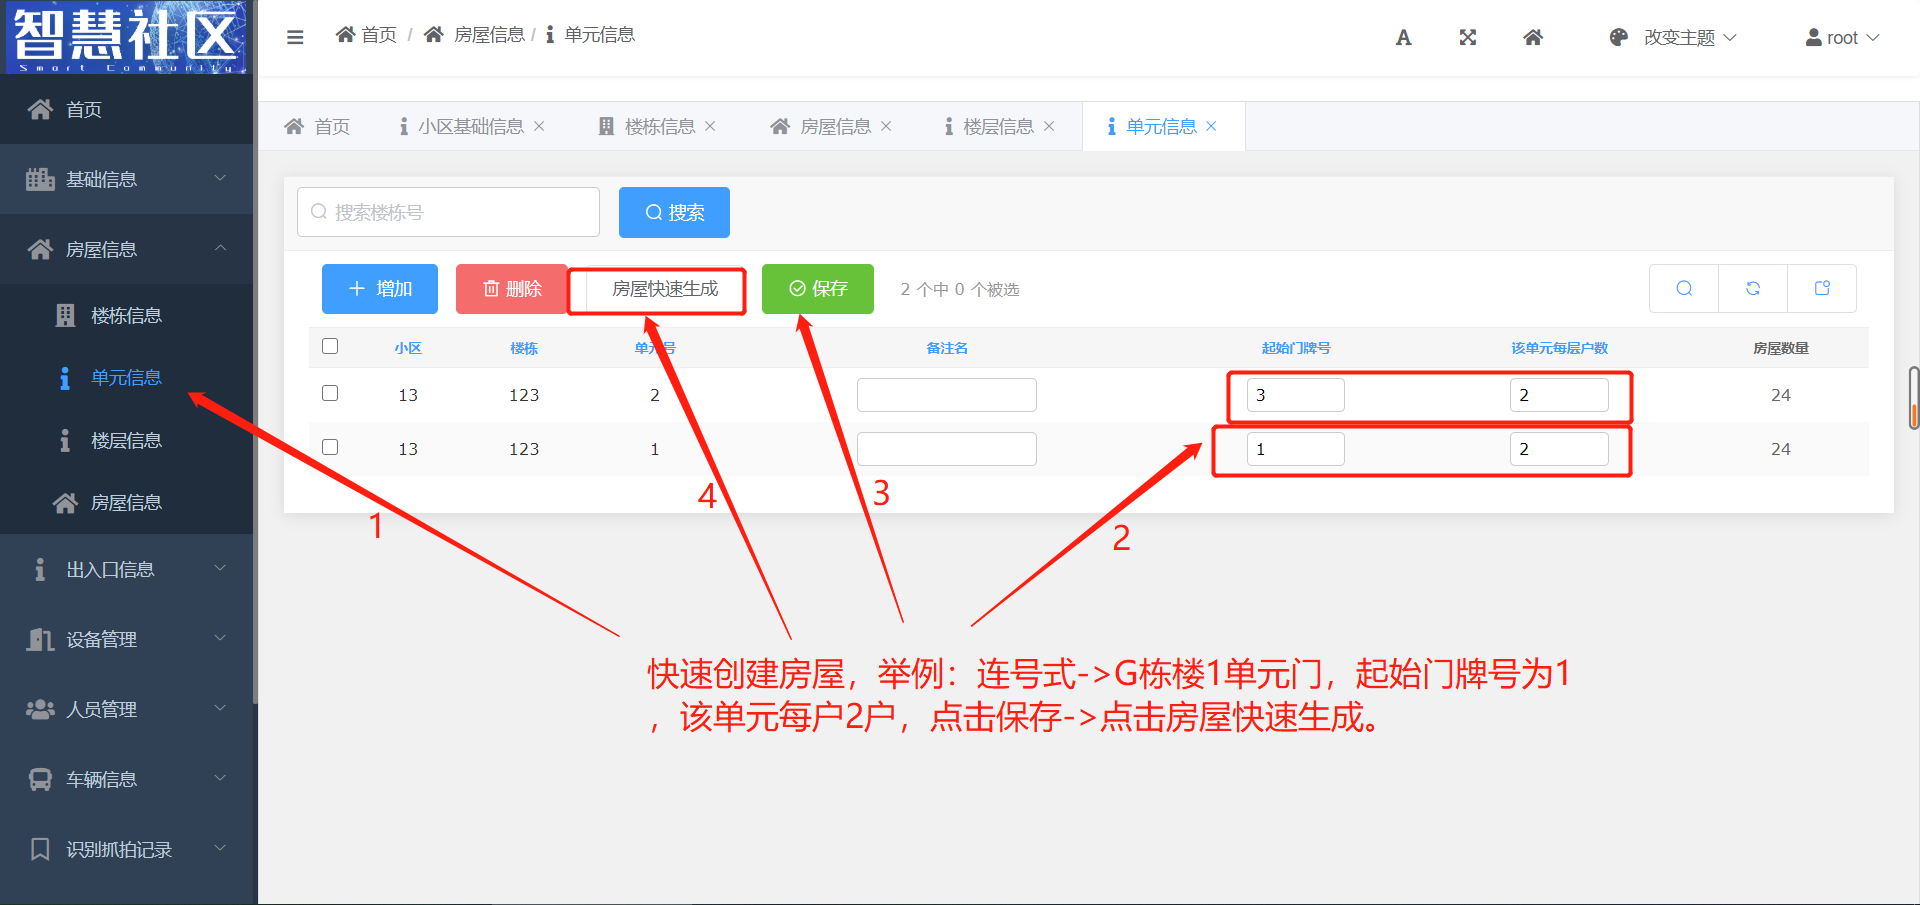Click the home icon in top-right header
The height and width of the screenshot is (905, 1920).
click(x=1532, y=38)
